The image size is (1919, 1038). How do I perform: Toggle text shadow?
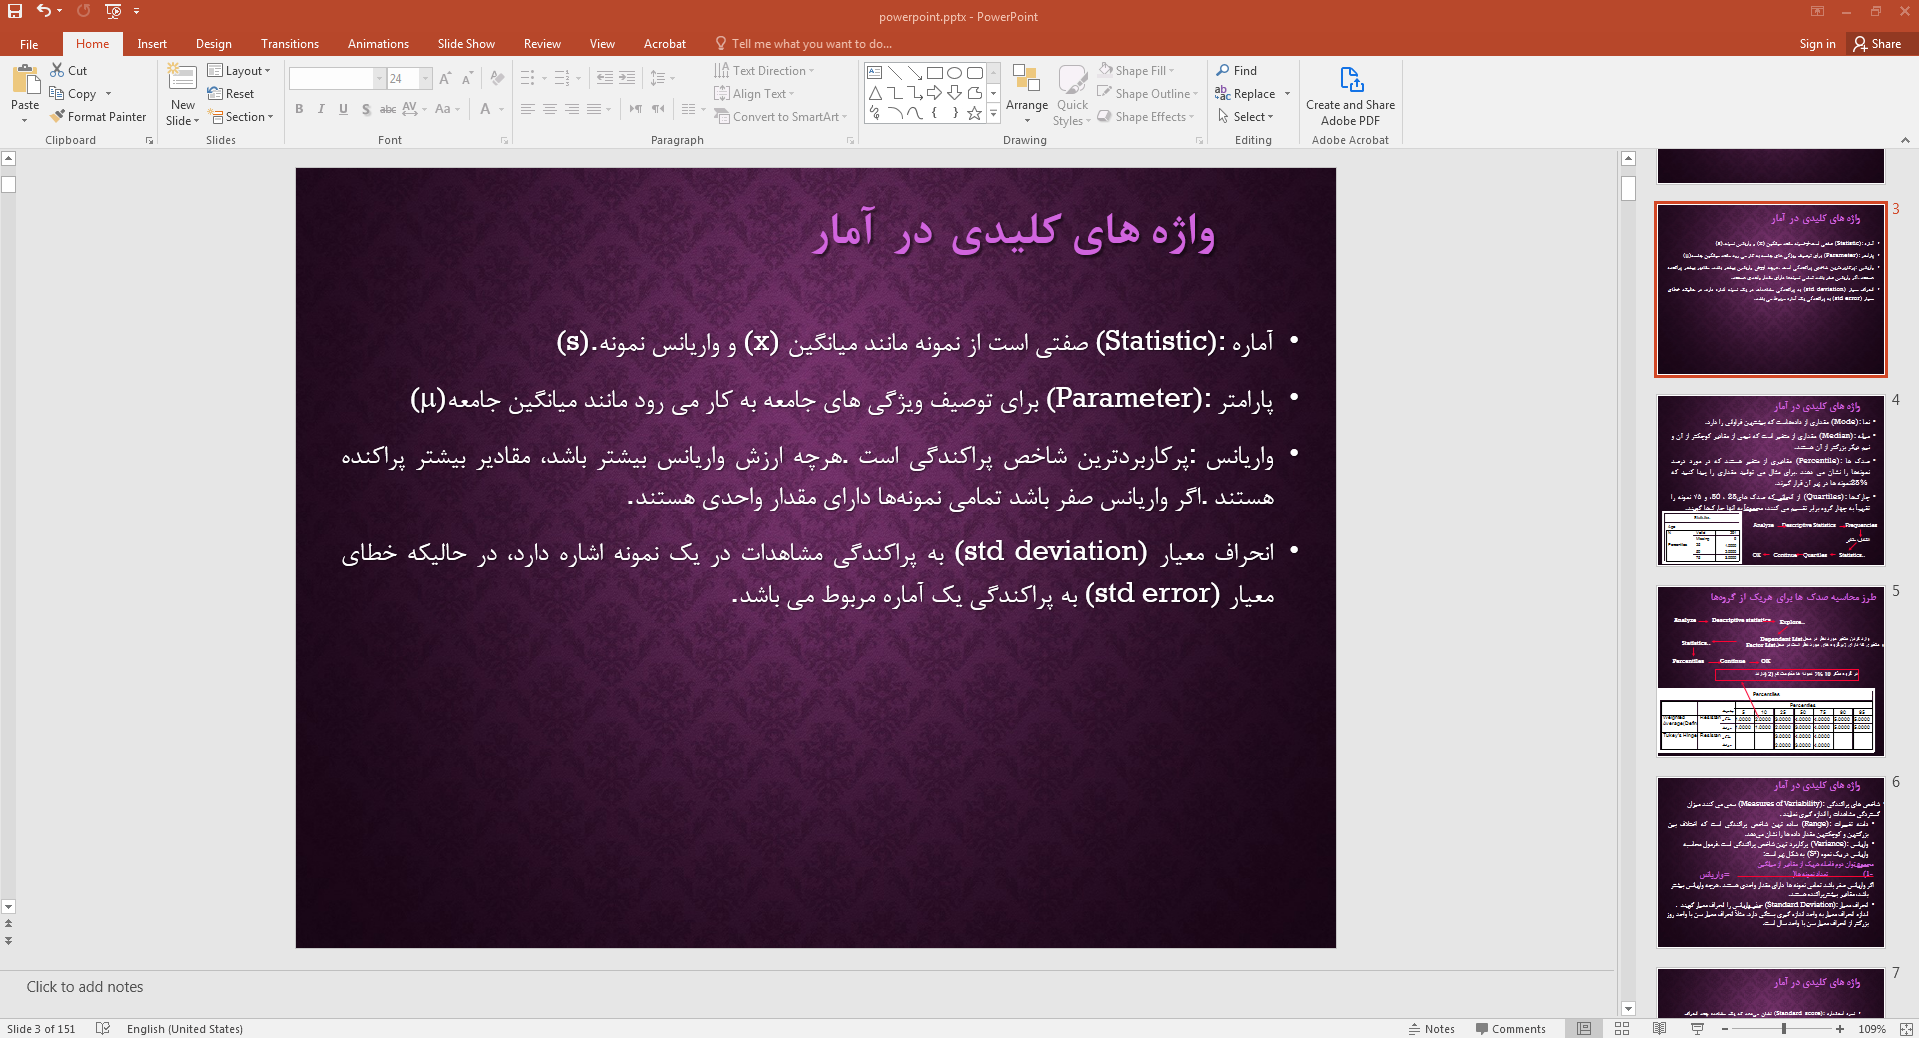(366, 109)
